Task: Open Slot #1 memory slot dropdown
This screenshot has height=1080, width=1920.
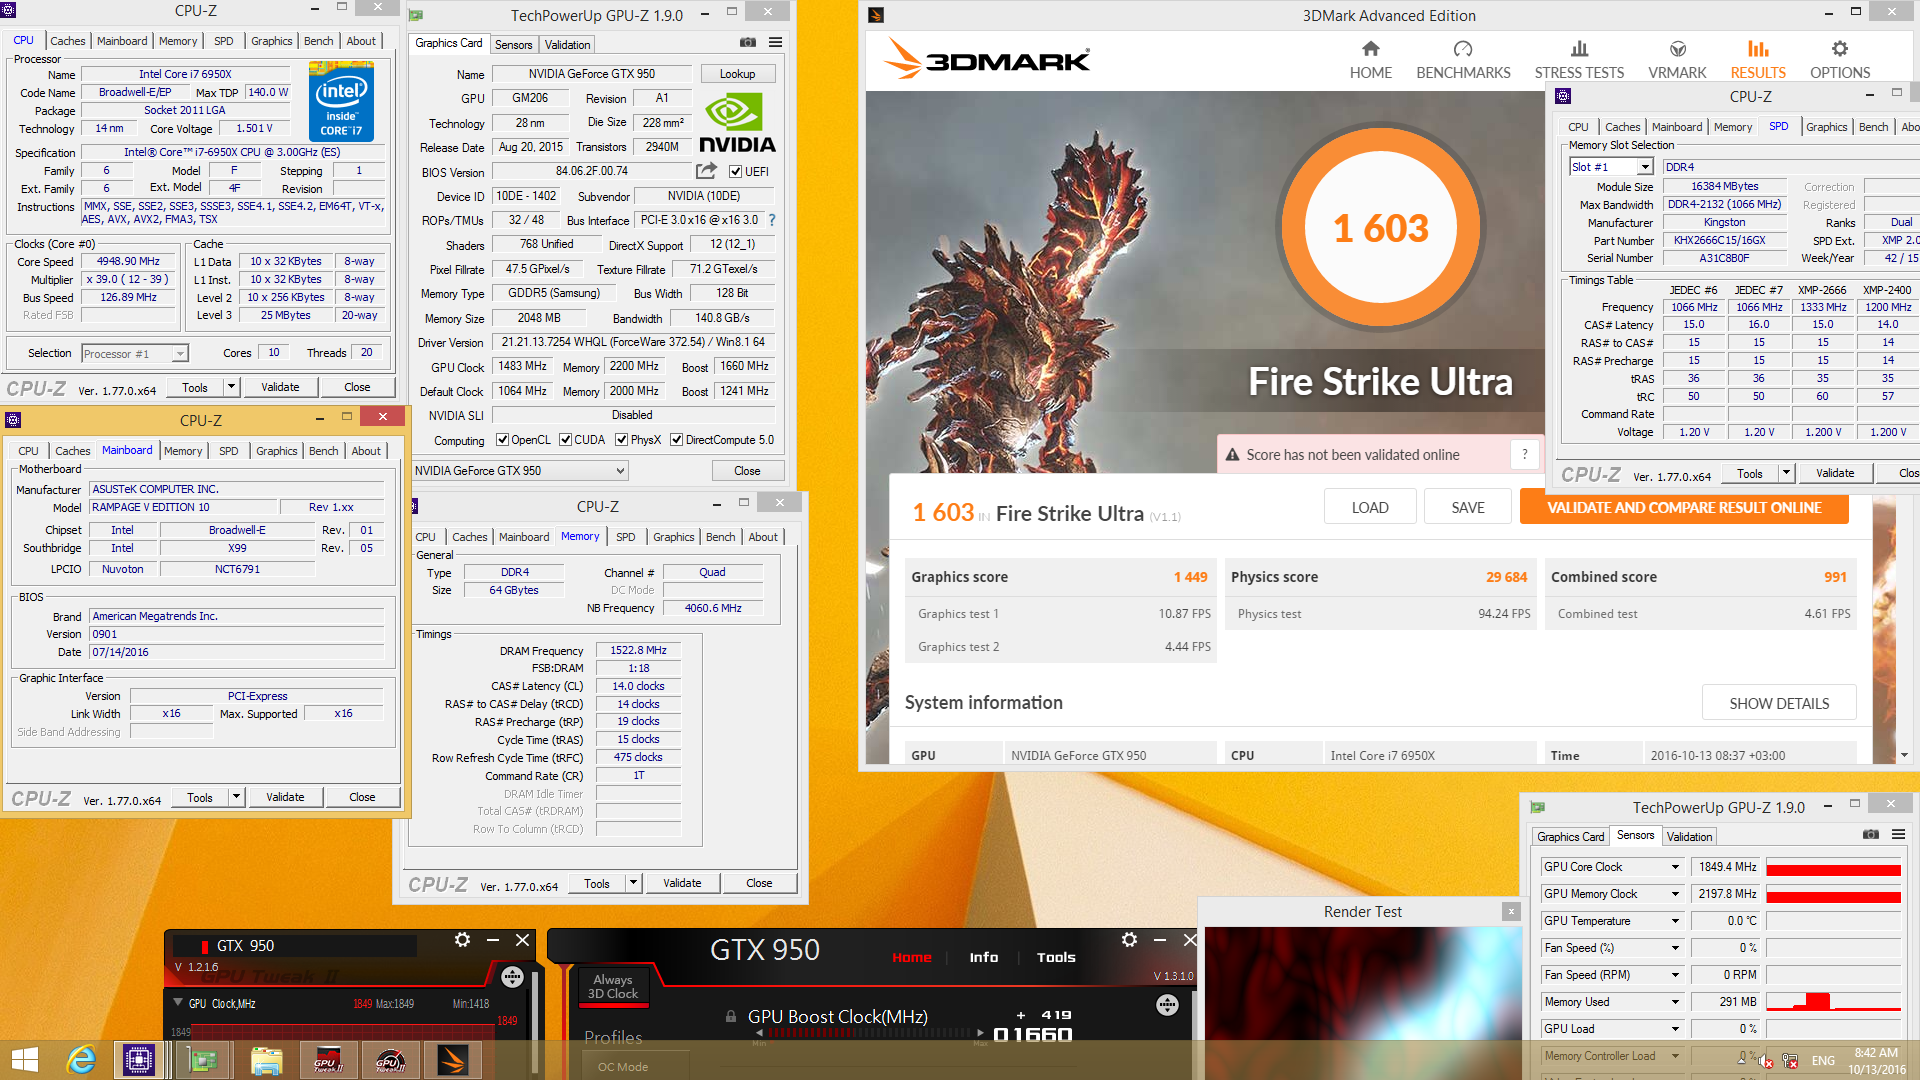Action: (1611, 167)
